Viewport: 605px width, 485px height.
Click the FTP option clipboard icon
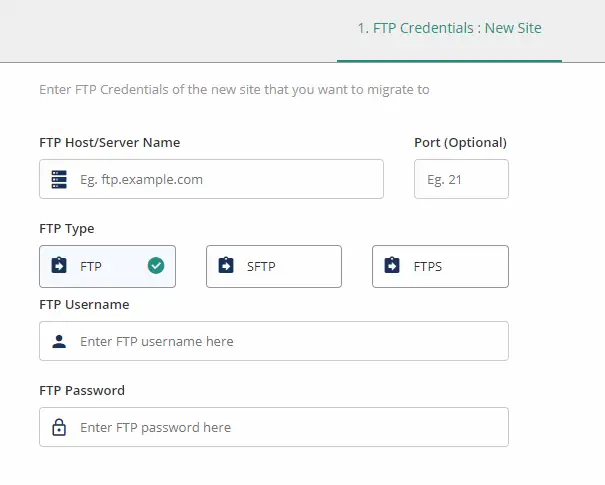(x=59, y=265)
